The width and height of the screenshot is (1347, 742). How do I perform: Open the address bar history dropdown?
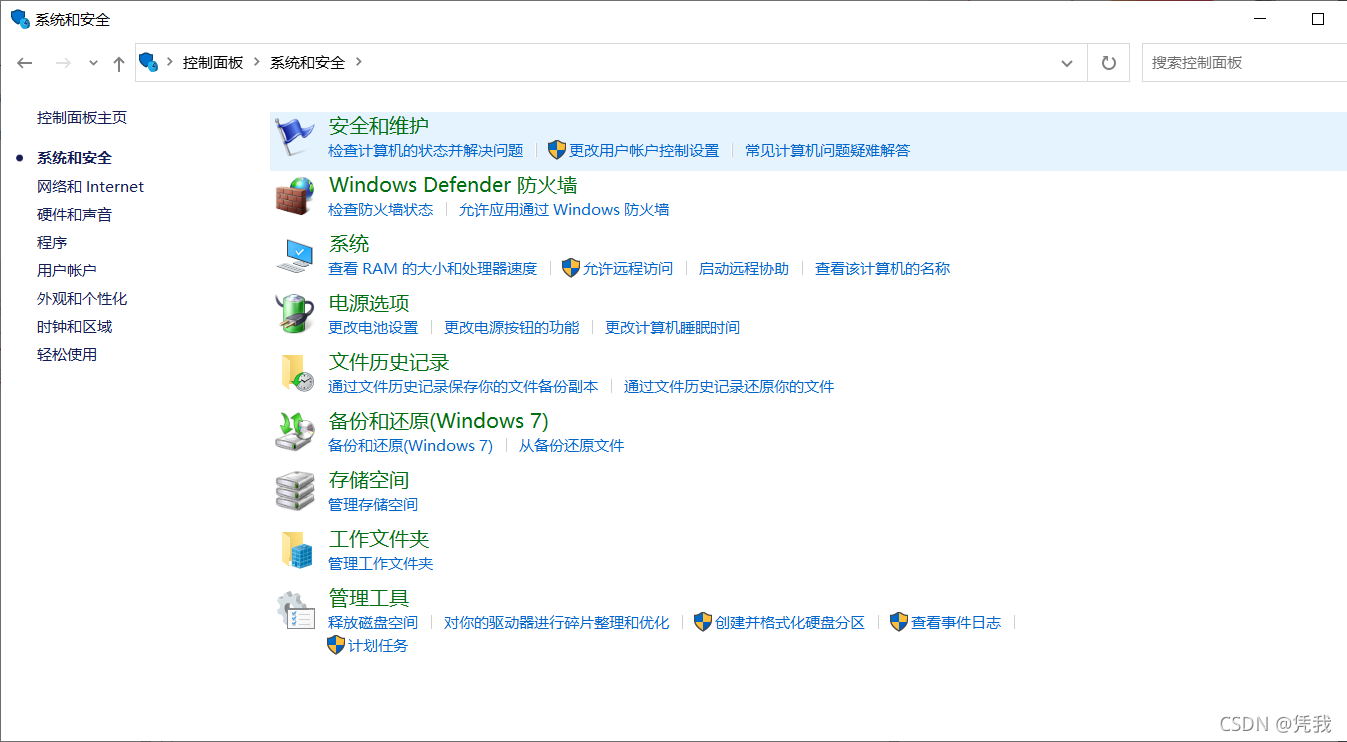point(1066,62)
